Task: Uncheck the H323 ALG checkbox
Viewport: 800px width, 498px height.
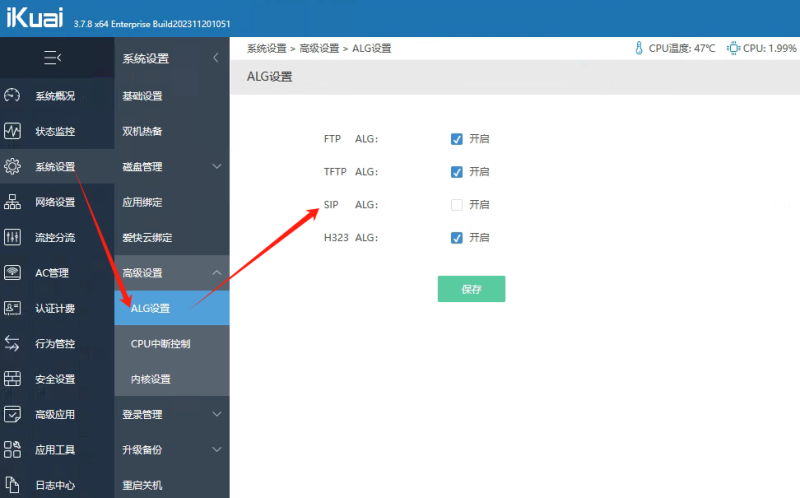Action: tap(457, 238)
